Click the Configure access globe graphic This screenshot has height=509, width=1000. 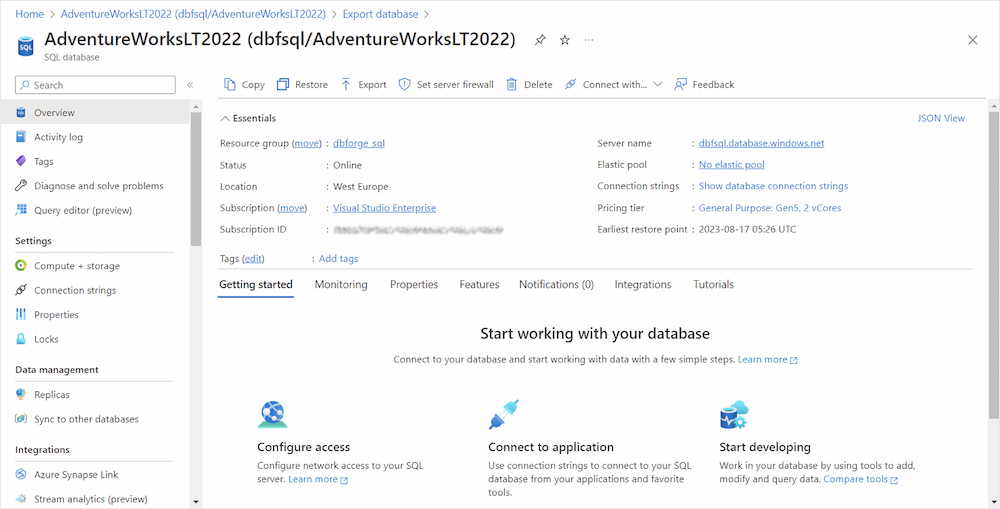point(272,415)
